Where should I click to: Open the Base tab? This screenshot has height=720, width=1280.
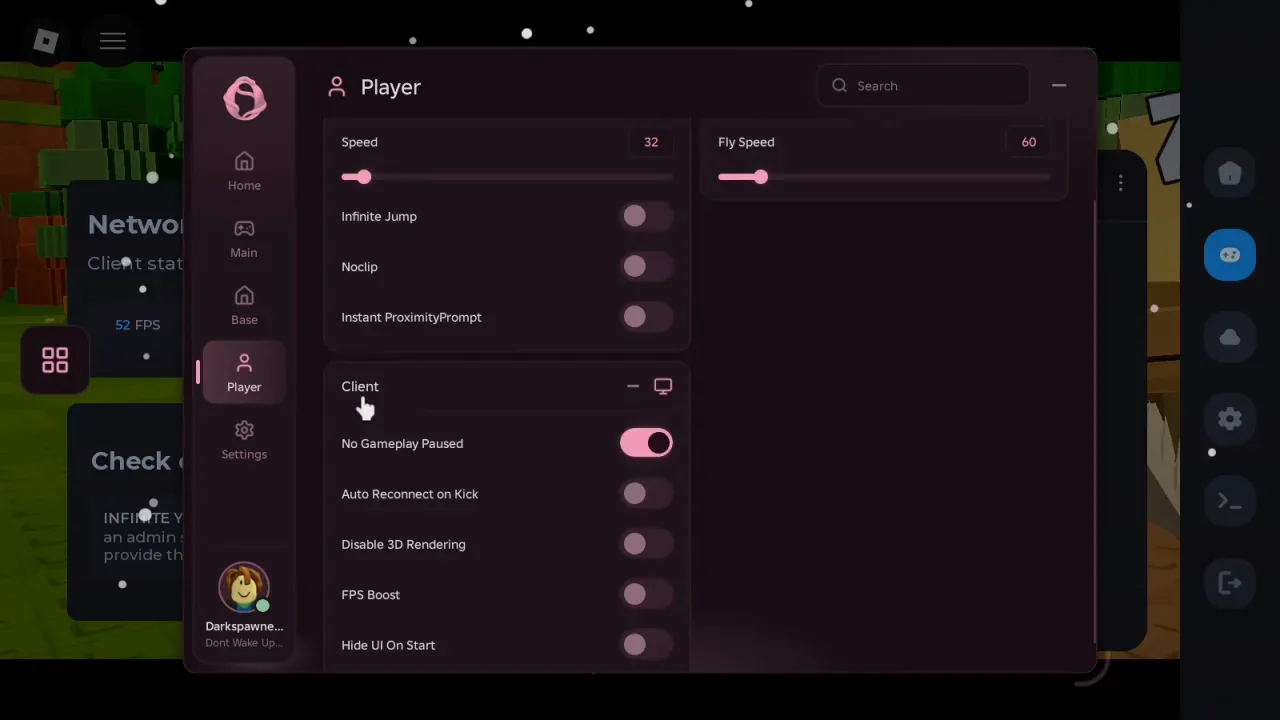244,306
